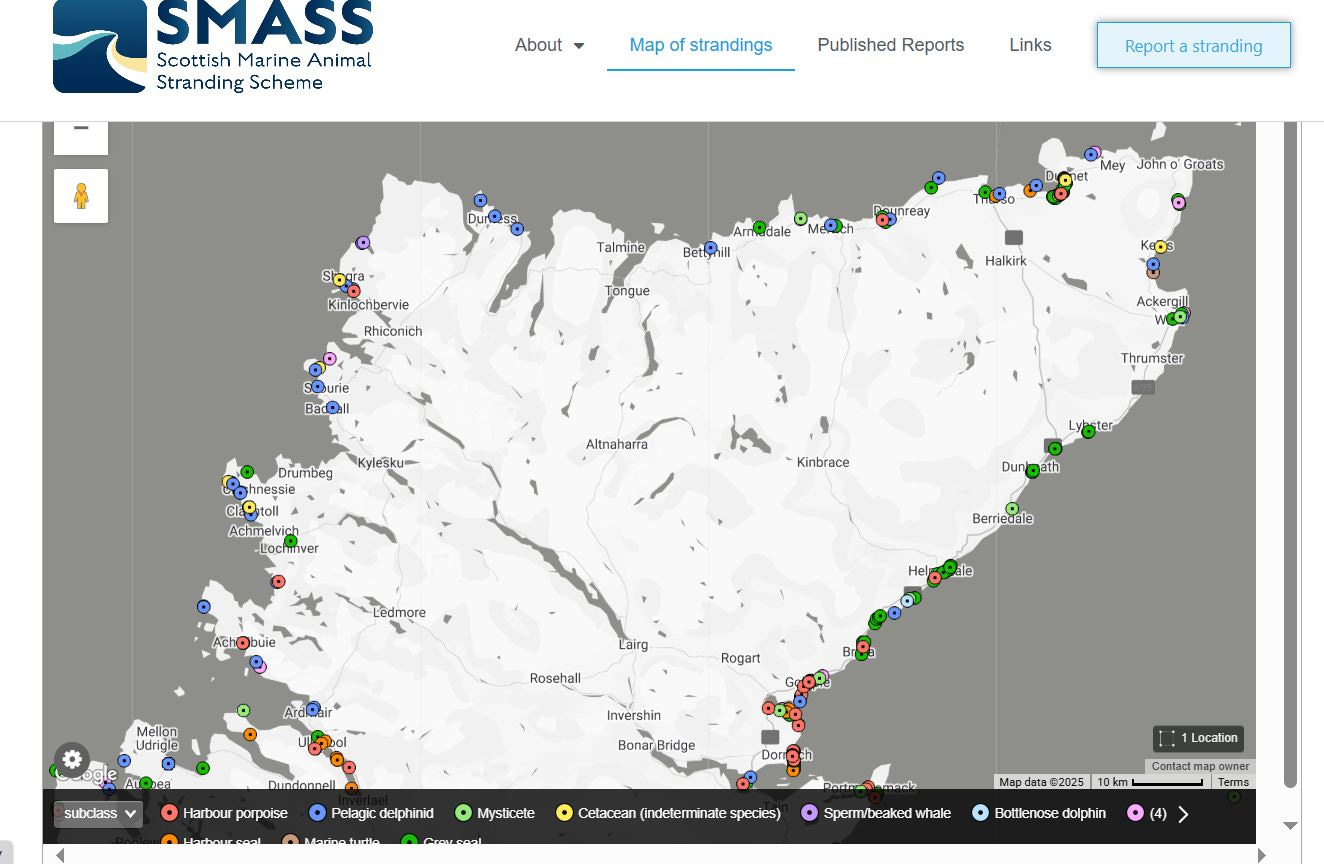Select blue marker at Badcall

(x=333, y=407)
